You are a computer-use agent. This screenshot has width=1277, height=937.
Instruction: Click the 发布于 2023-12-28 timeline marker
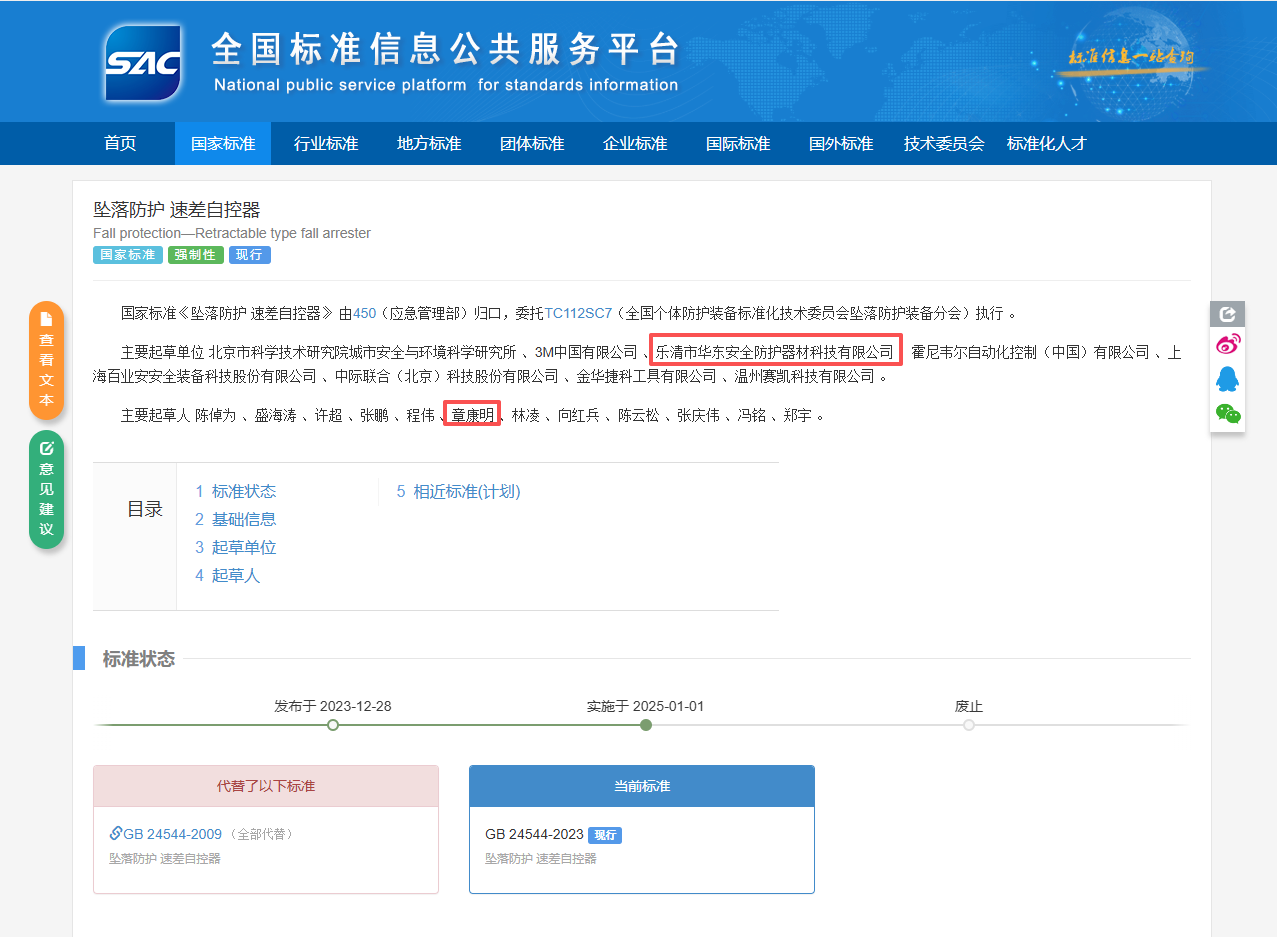pyautogui.click(x=333, y=725)
